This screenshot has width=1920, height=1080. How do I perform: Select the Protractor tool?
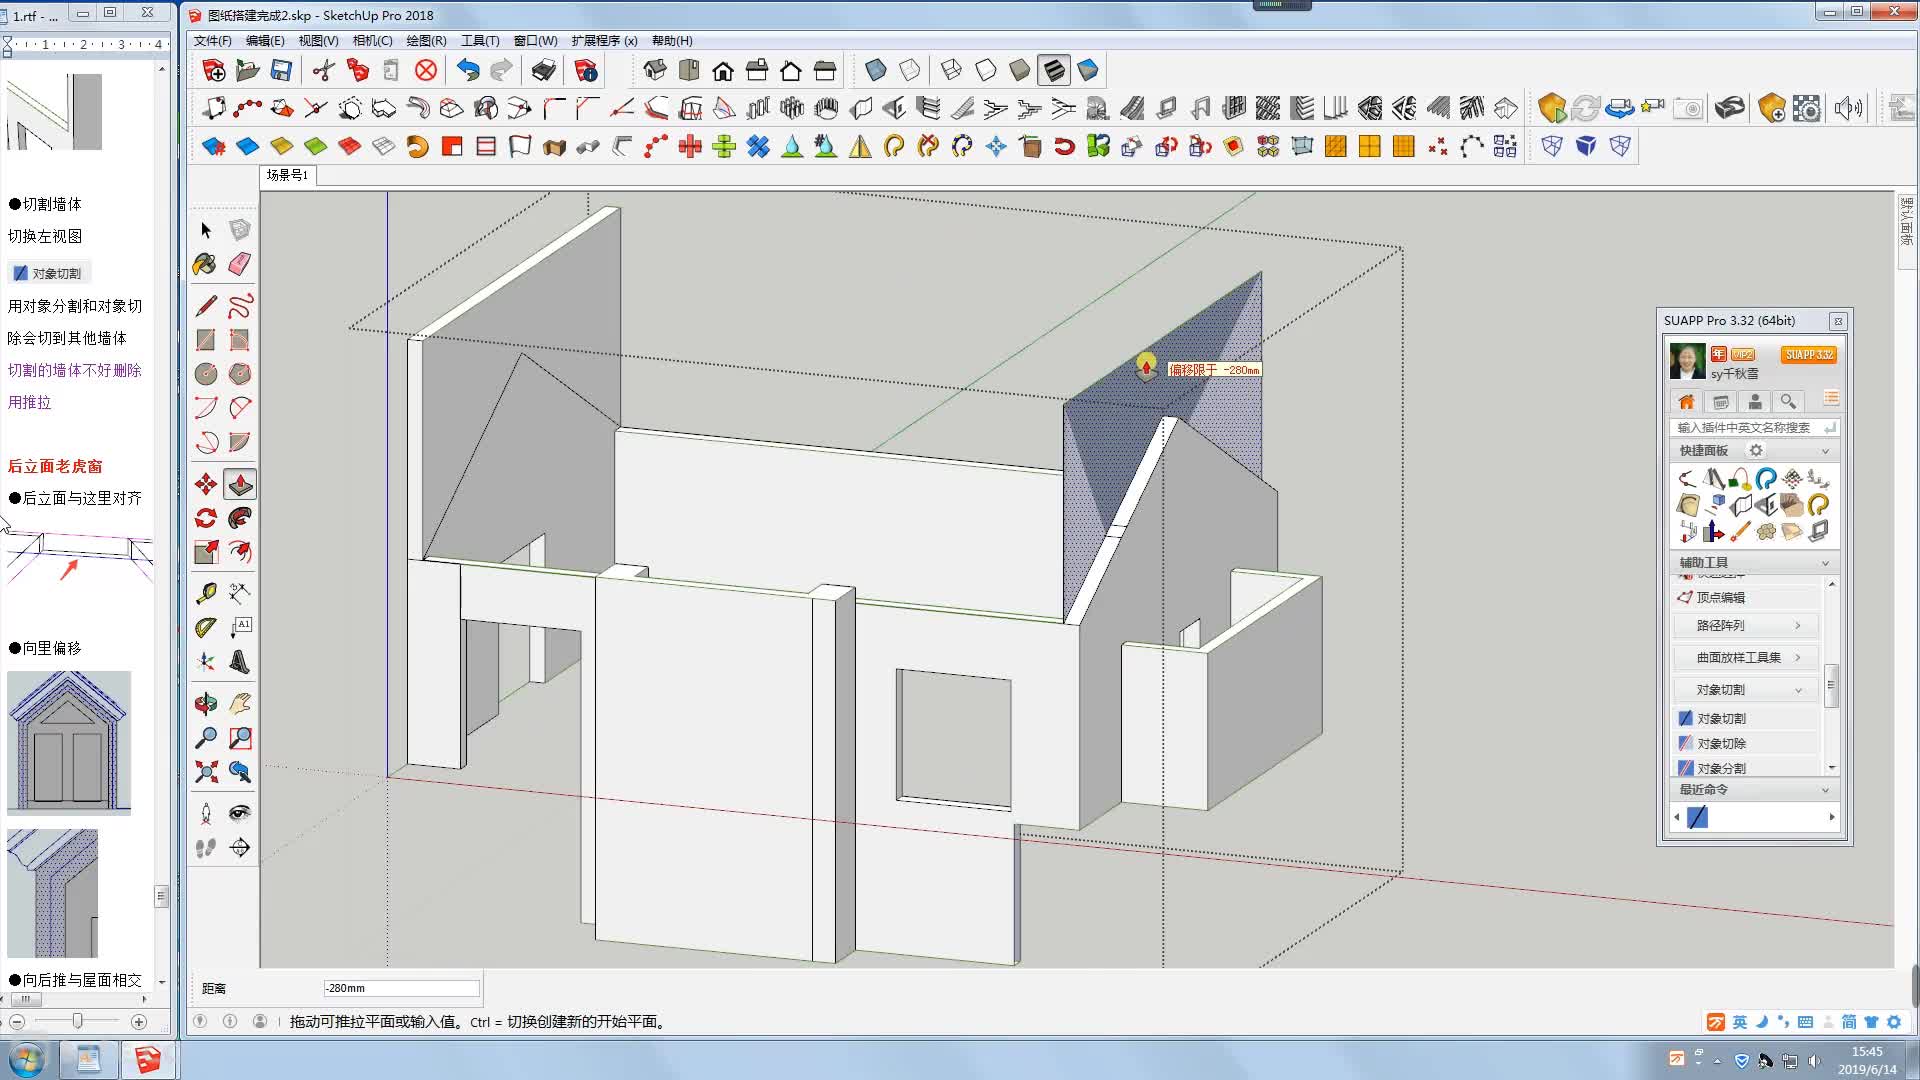(x=206, y=628)
